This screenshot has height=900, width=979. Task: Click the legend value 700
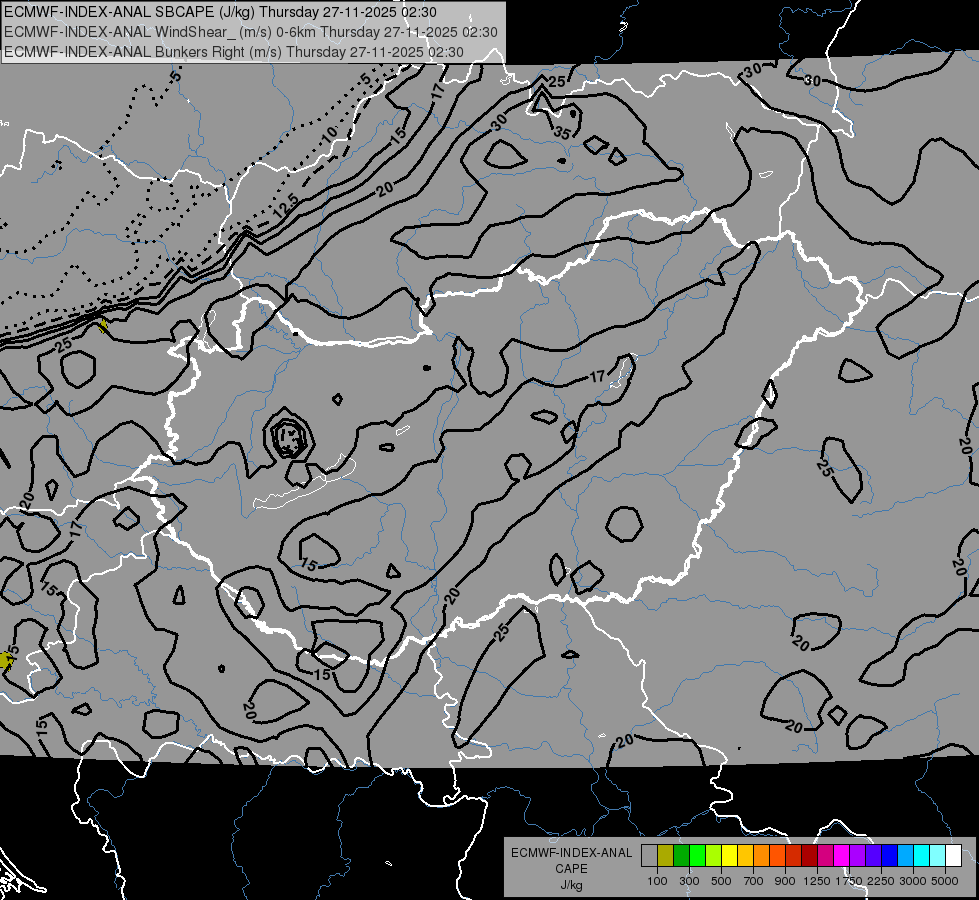[x=754, y=881]
